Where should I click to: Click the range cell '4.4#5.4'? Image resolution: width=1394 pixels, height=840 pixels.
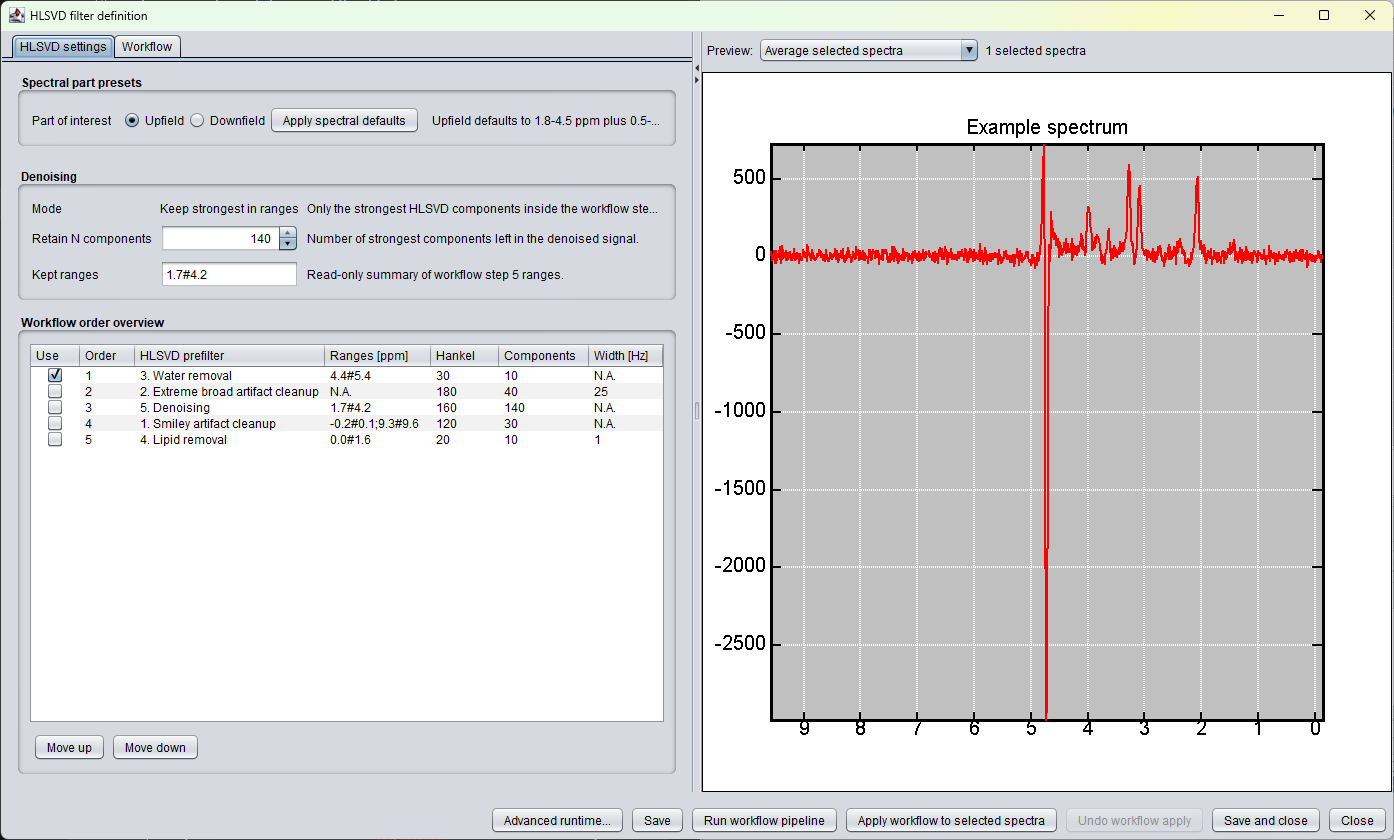click(x=377, y=375)
